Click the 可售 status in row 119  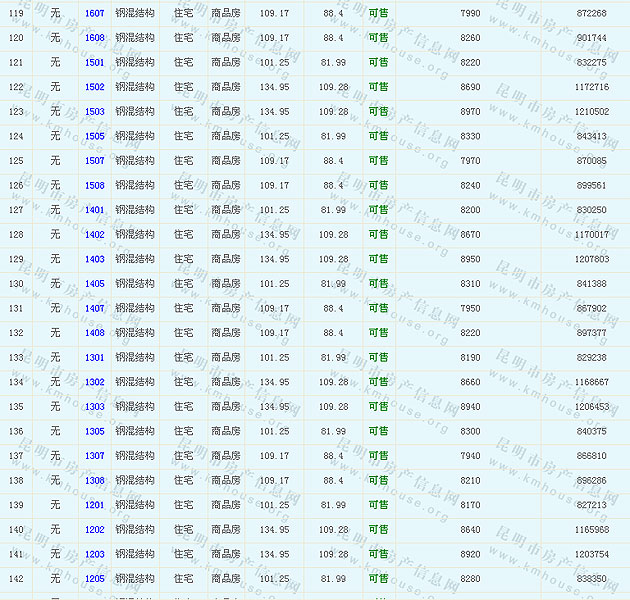coord(378,13)
